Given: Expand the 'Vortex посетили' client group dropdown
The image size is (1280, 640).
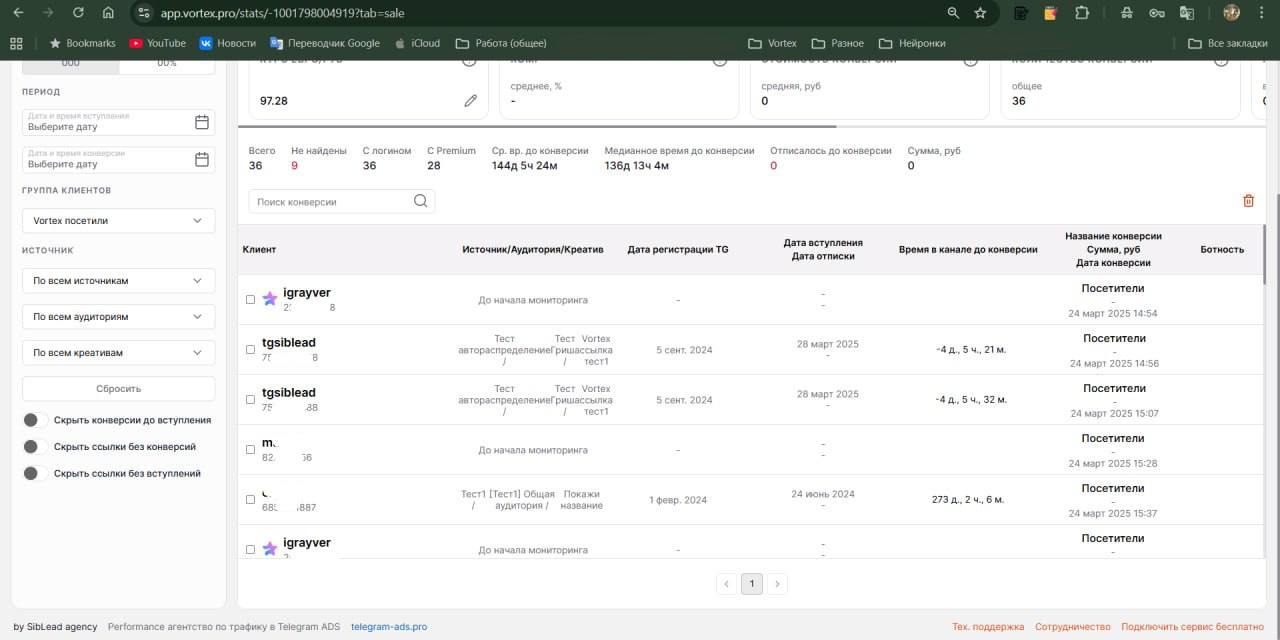Looking at the screenshot, I should (x=118, y=221).
